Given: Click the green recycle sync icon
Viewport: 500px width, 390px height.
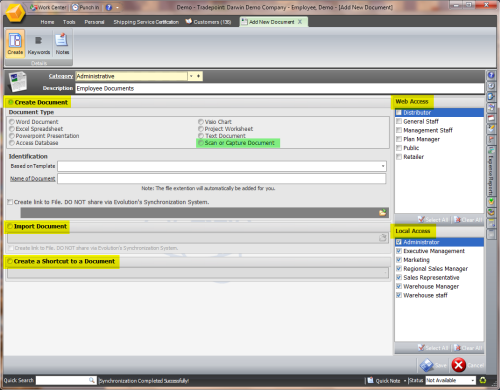Looking at the screenshot, I should coord(482,380).
